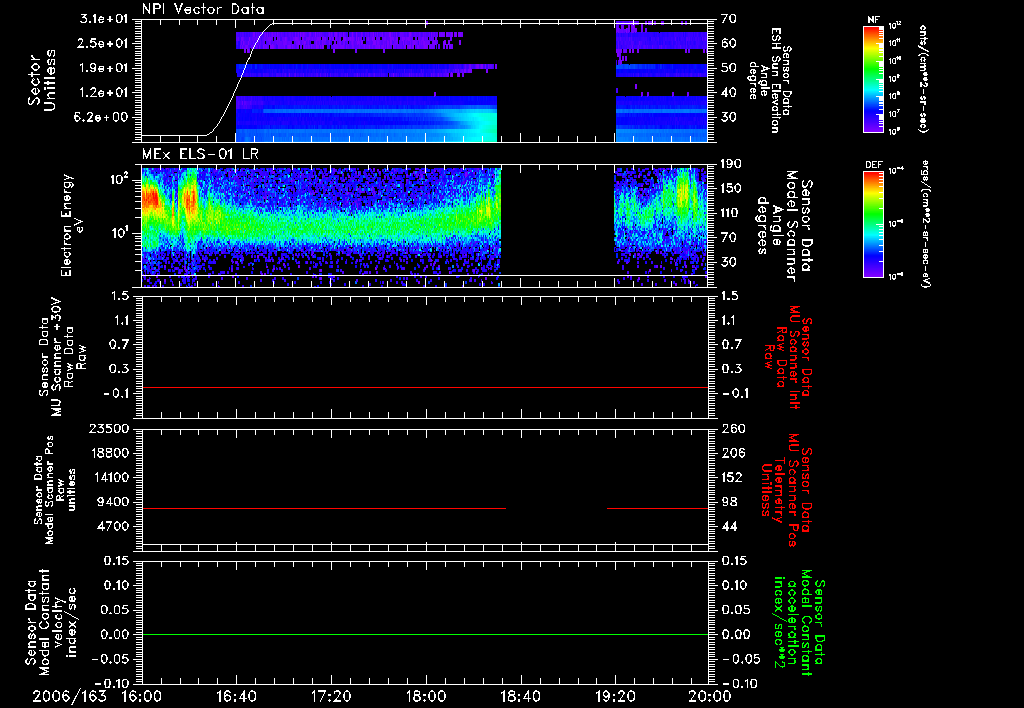Click the 'ESH Sun Elevation Angle degree' axis title

tap(769, 80)
